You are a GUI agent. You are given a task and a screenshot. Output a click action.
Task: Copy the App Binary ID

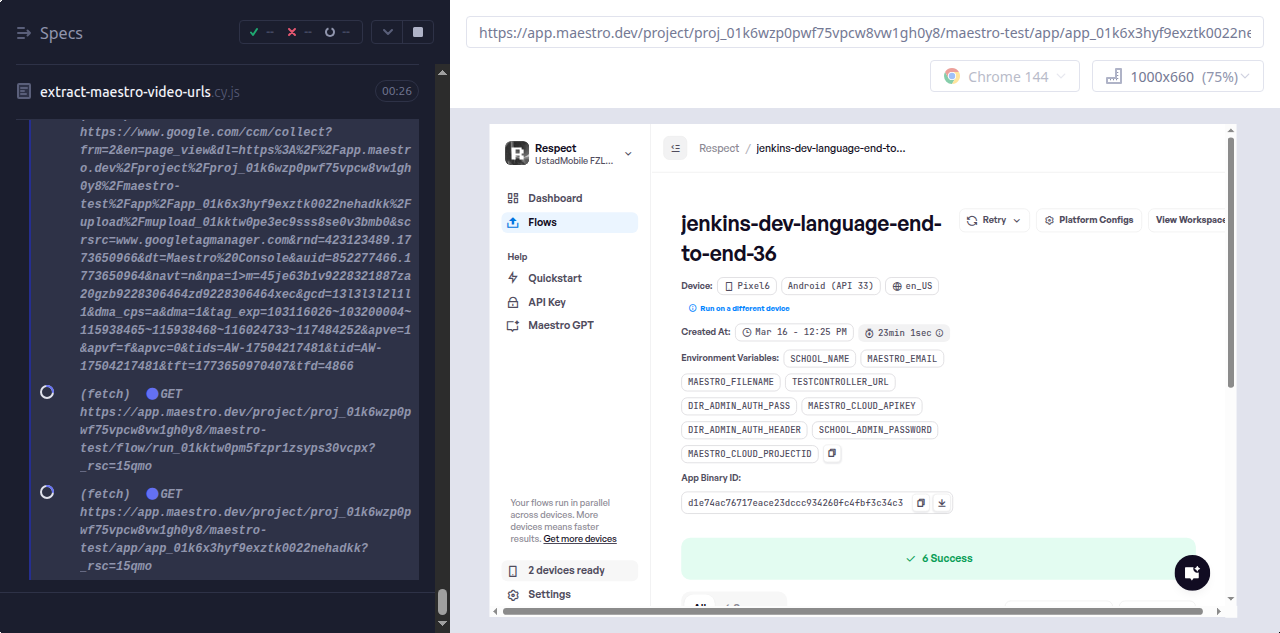pyautogui.click(x=921, y=503)
